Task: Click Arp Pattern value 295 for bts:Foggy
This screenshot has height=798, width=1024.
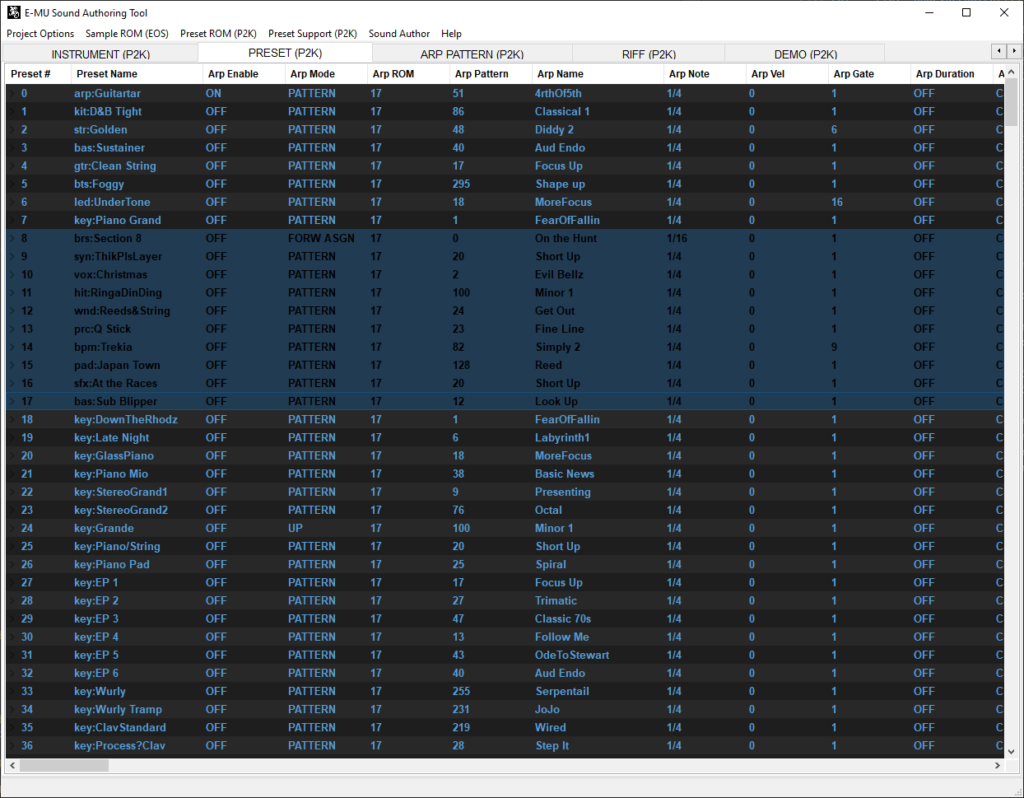Action: (x=461, y=184)
